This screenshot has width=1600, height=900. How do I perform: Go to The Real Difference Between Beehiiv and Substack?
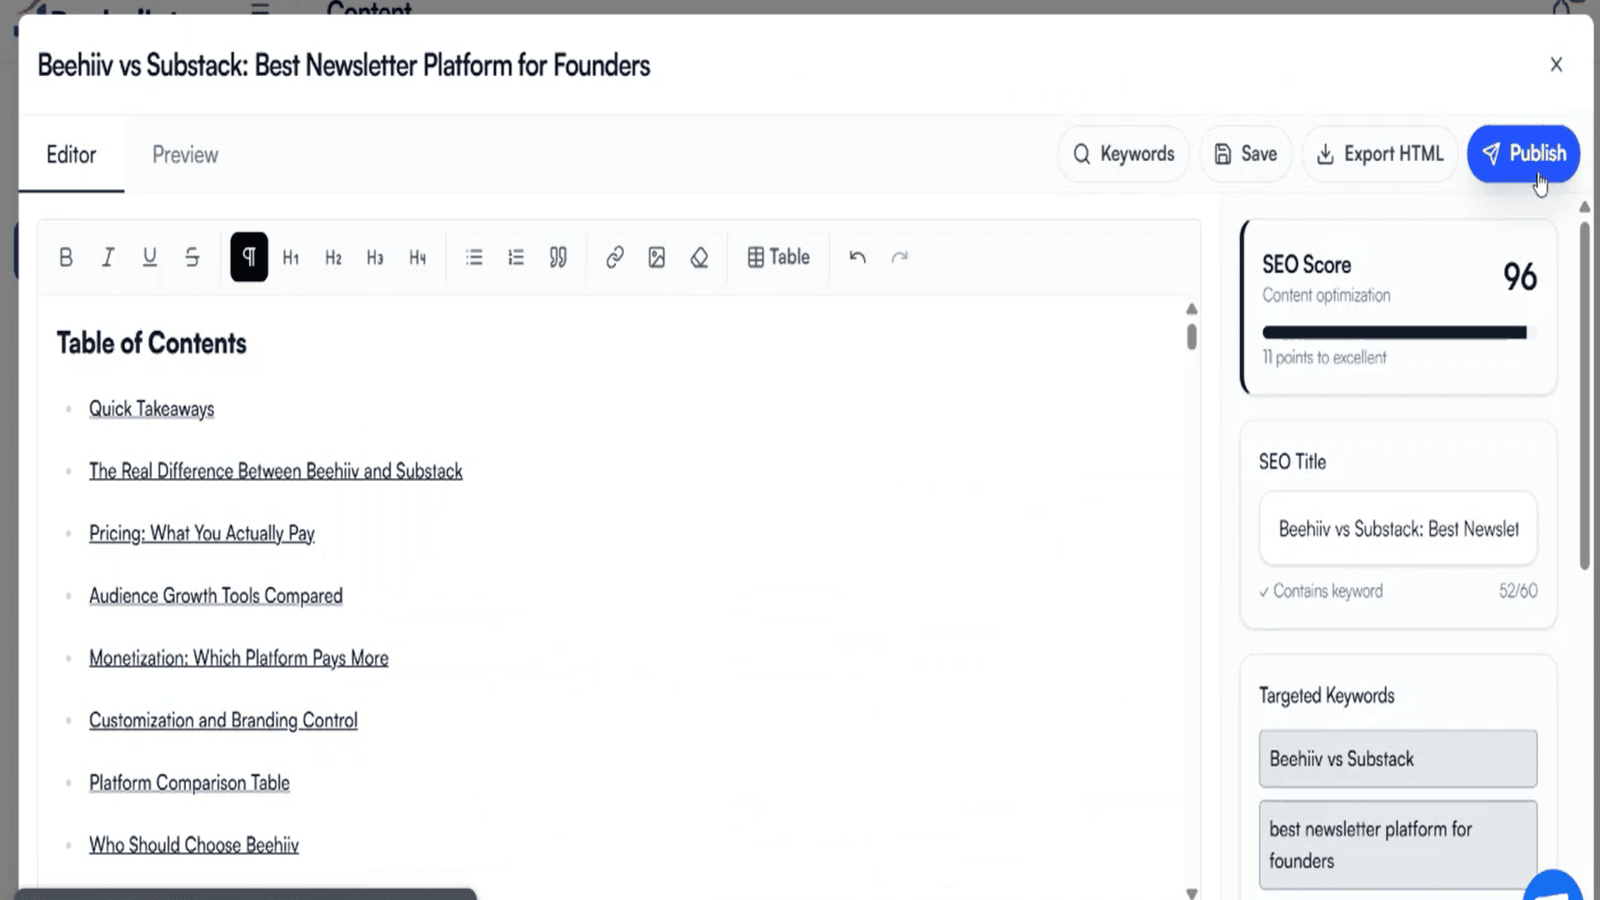point(276,471)
